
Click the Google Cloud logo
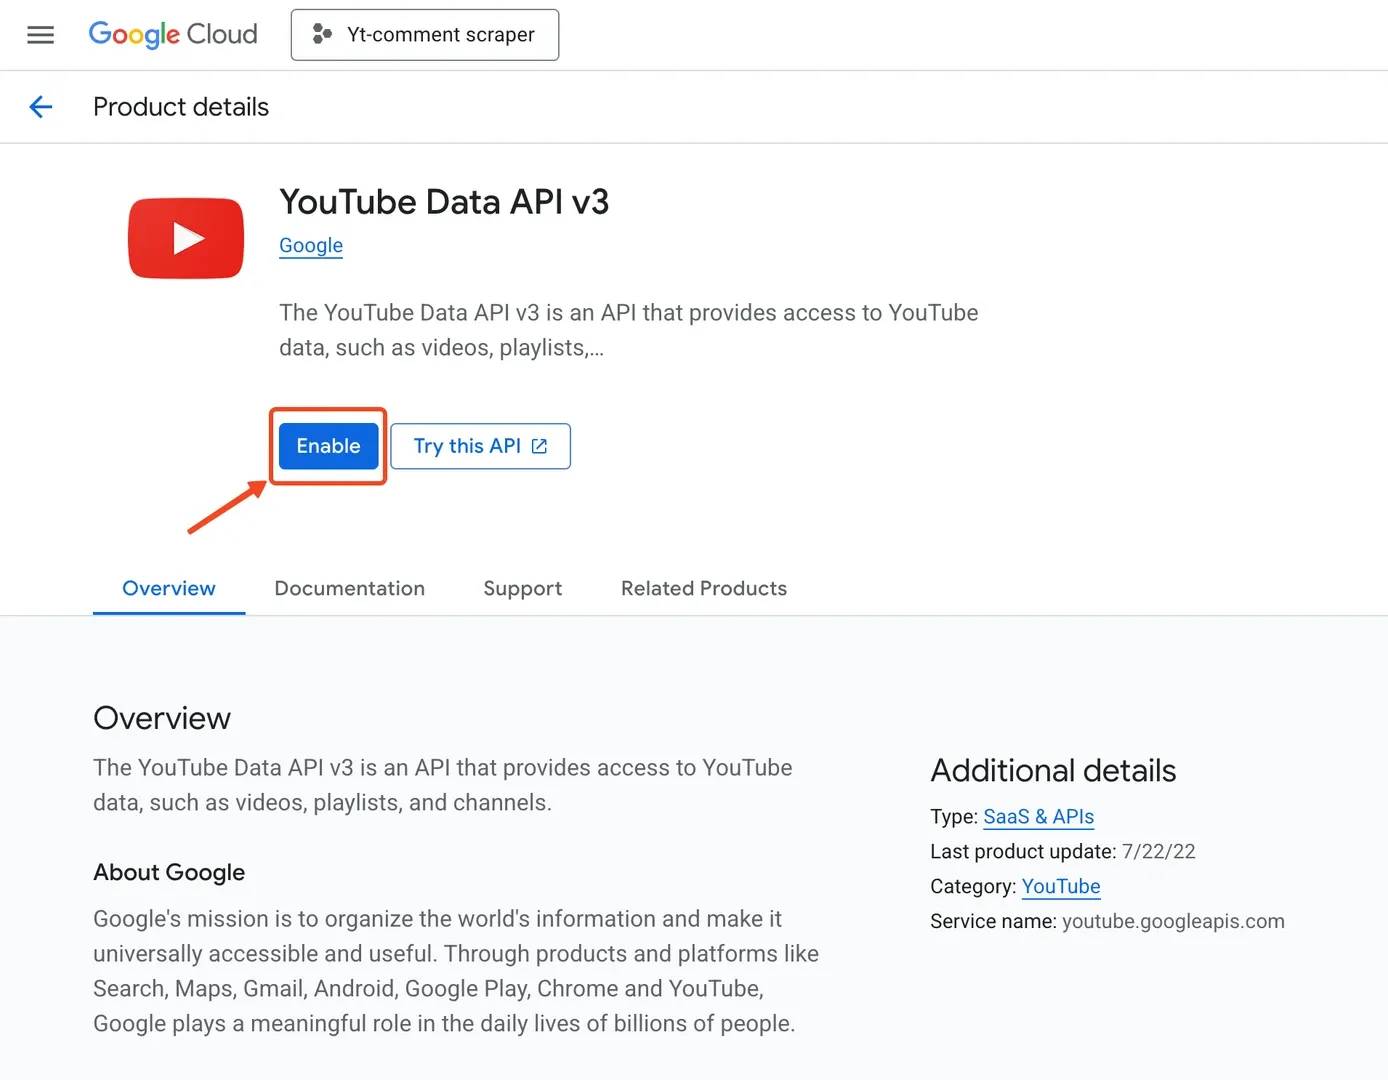173,35
